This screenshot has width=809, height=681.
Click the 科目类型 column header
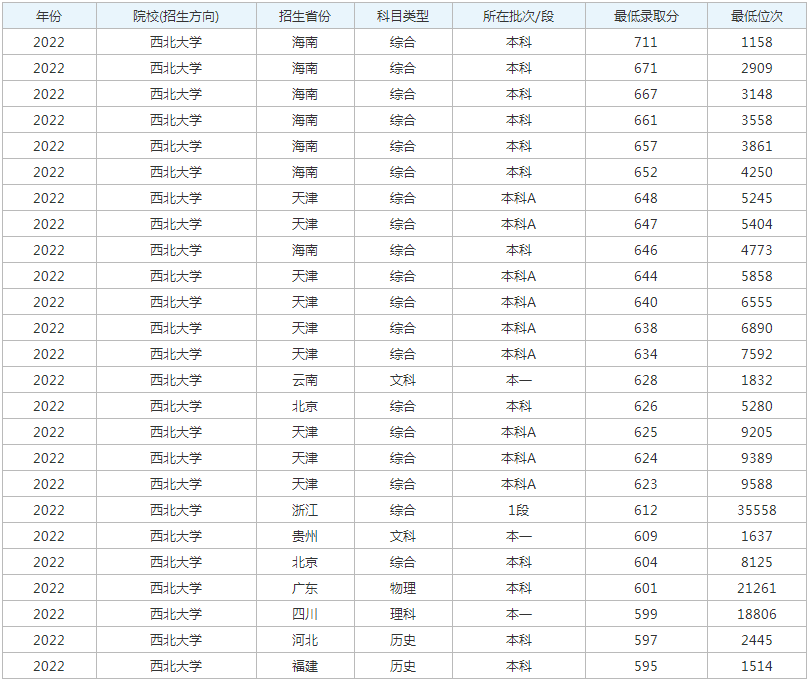pyautogui.click(x=403, y=16)
